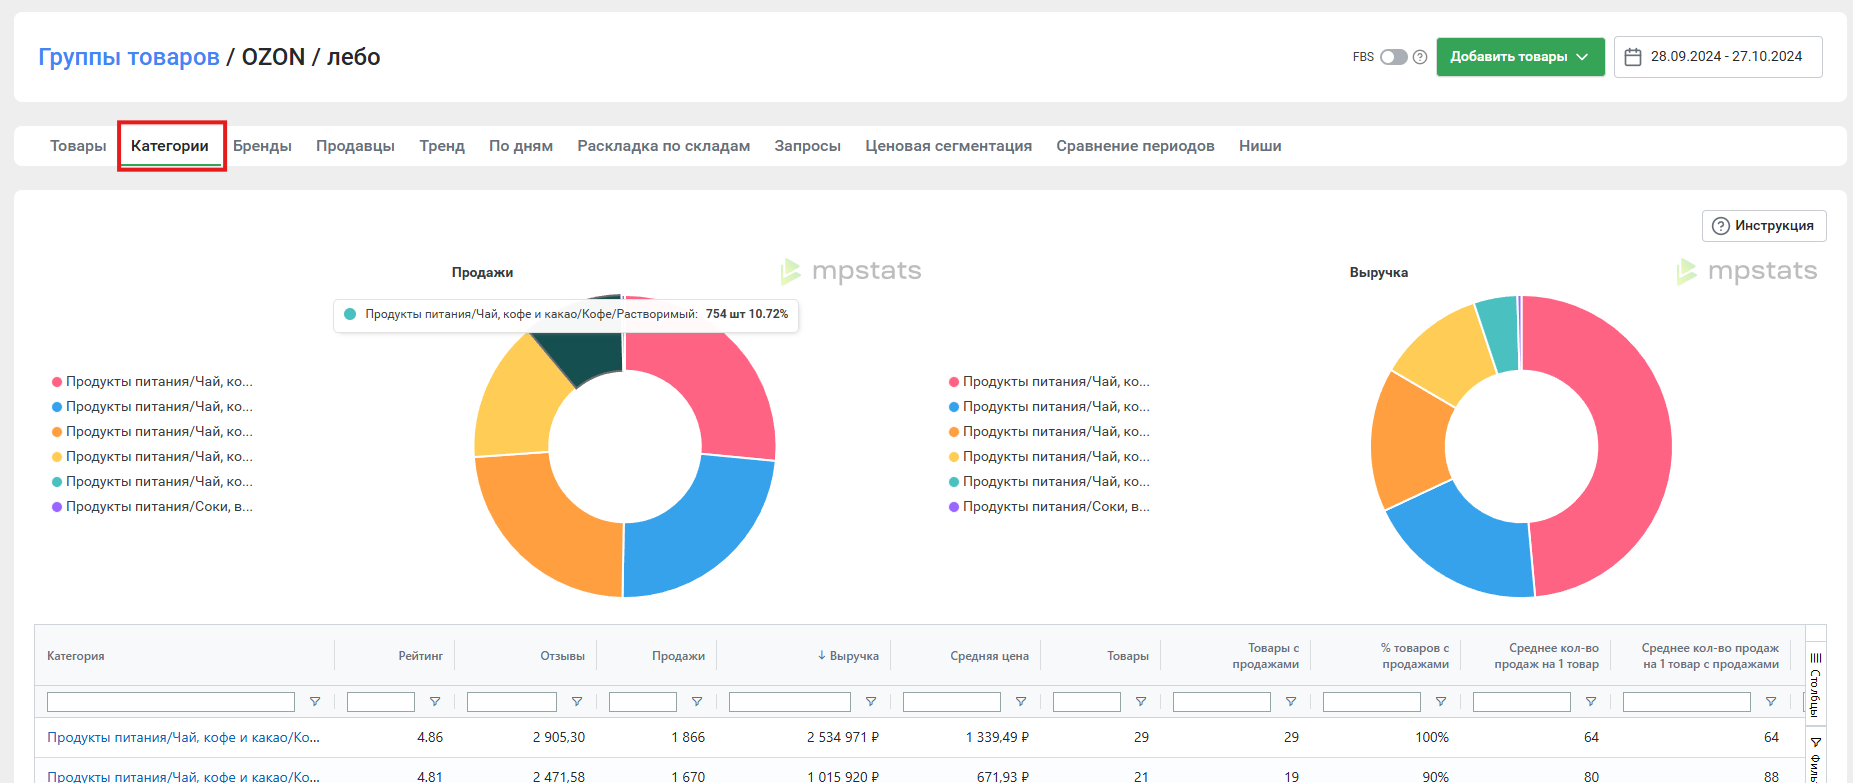Click the Категория filter input field
1853x783 pixels.
point(171,702)
